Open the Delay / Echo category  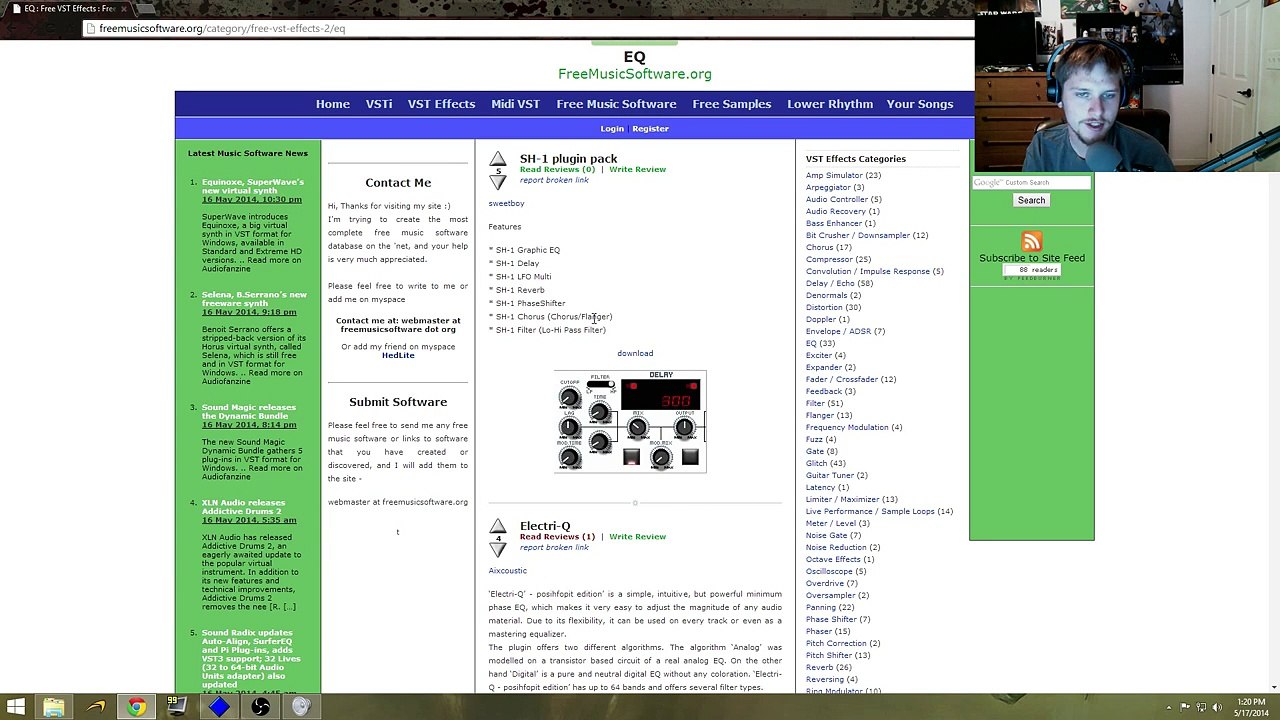click(x=830, y=284)
